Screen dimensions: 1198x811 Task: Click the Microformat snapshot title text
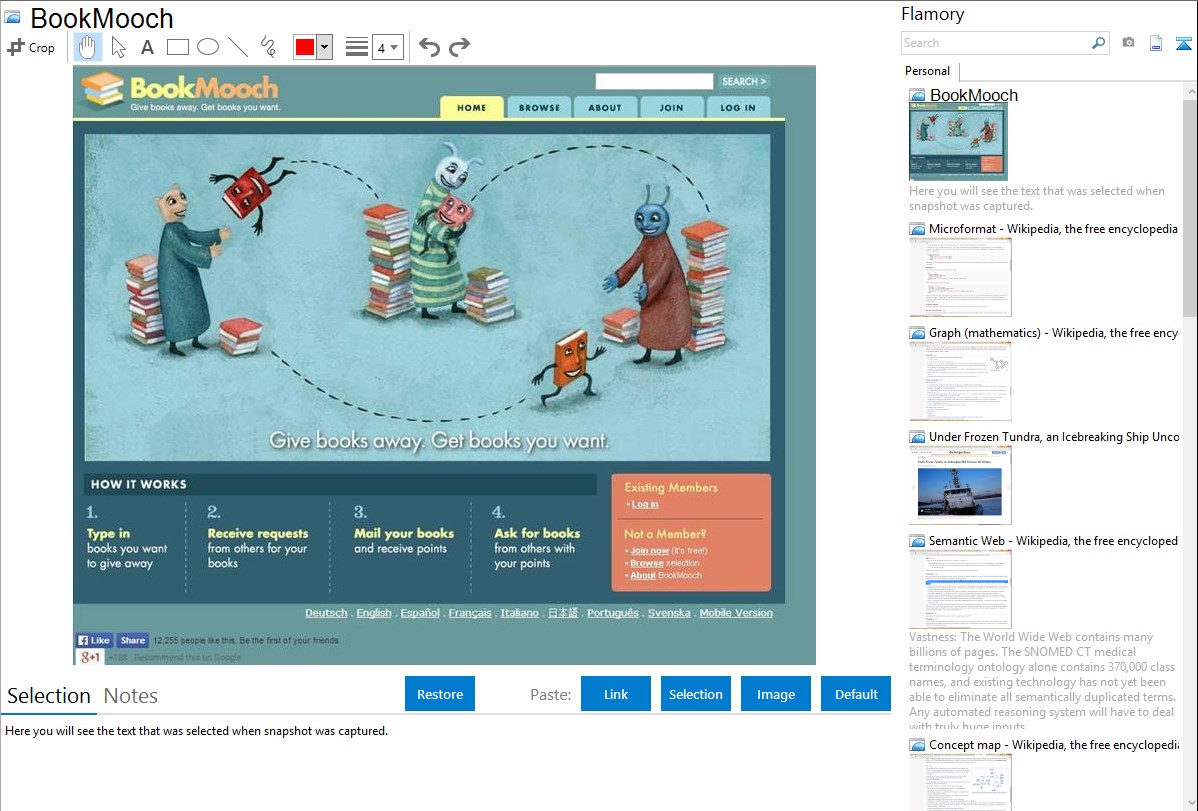pos(1053,229)
